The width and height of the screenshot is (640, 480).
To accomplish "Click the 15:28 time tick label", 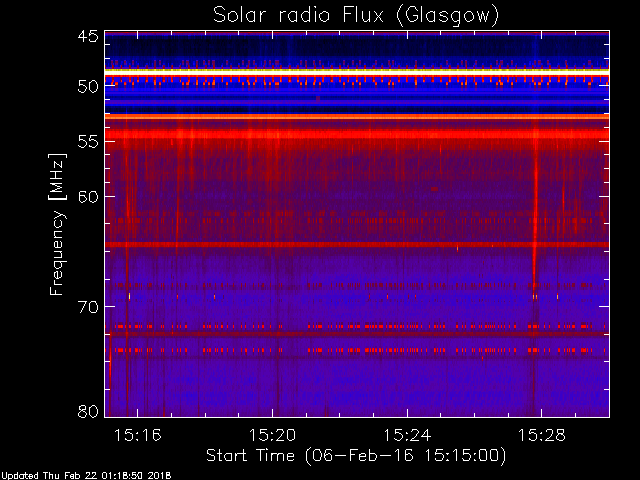I will [542, 436].
